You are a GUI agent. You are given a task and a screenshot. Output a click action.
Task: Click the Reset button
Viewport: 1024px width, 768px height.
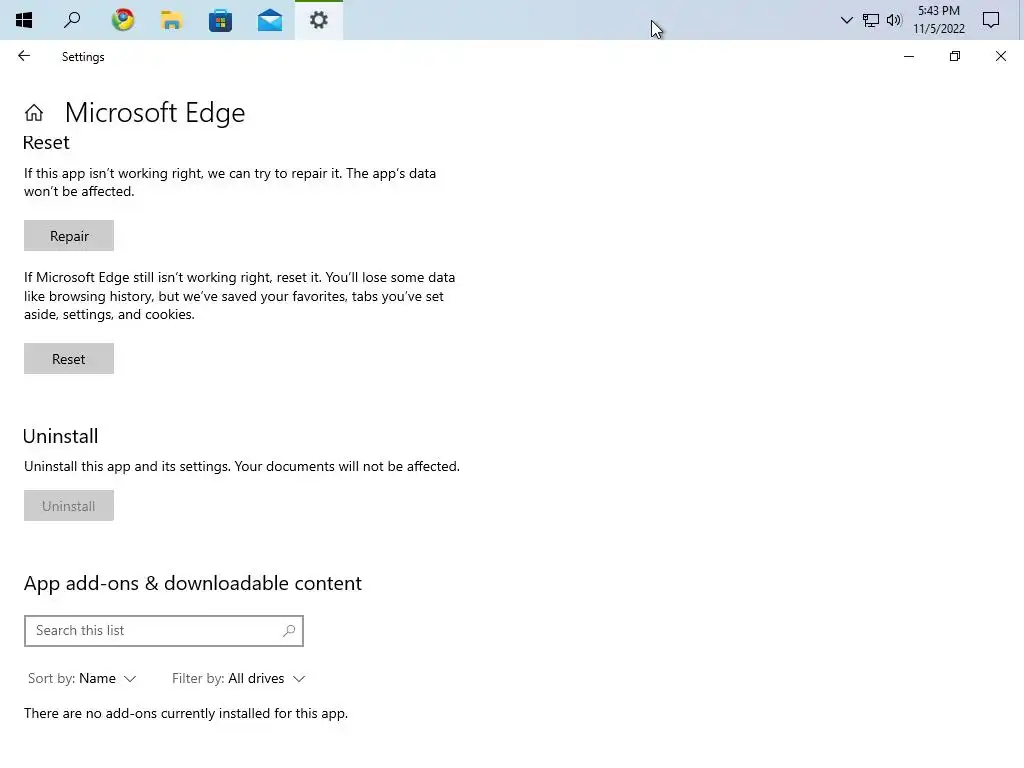coord(69,359)
